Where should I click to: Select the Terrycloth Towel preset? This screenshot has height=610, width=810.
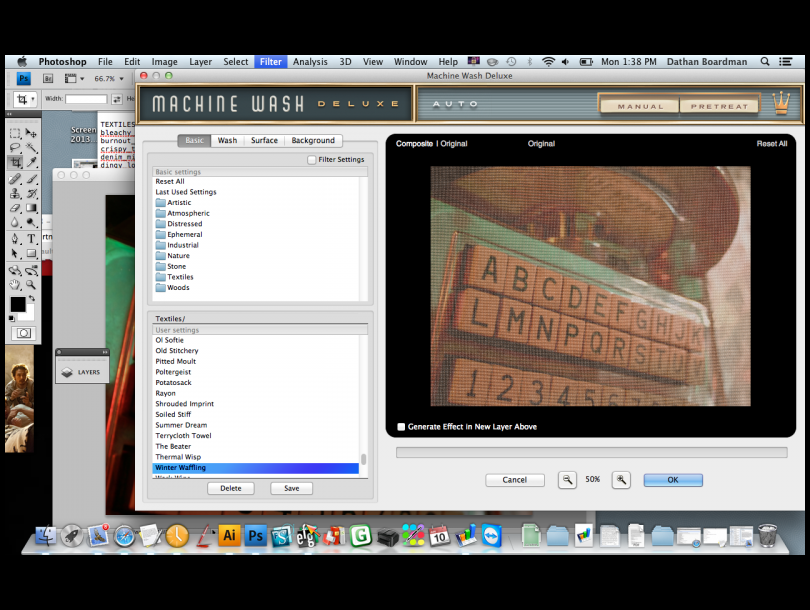(x=256, y=435)
